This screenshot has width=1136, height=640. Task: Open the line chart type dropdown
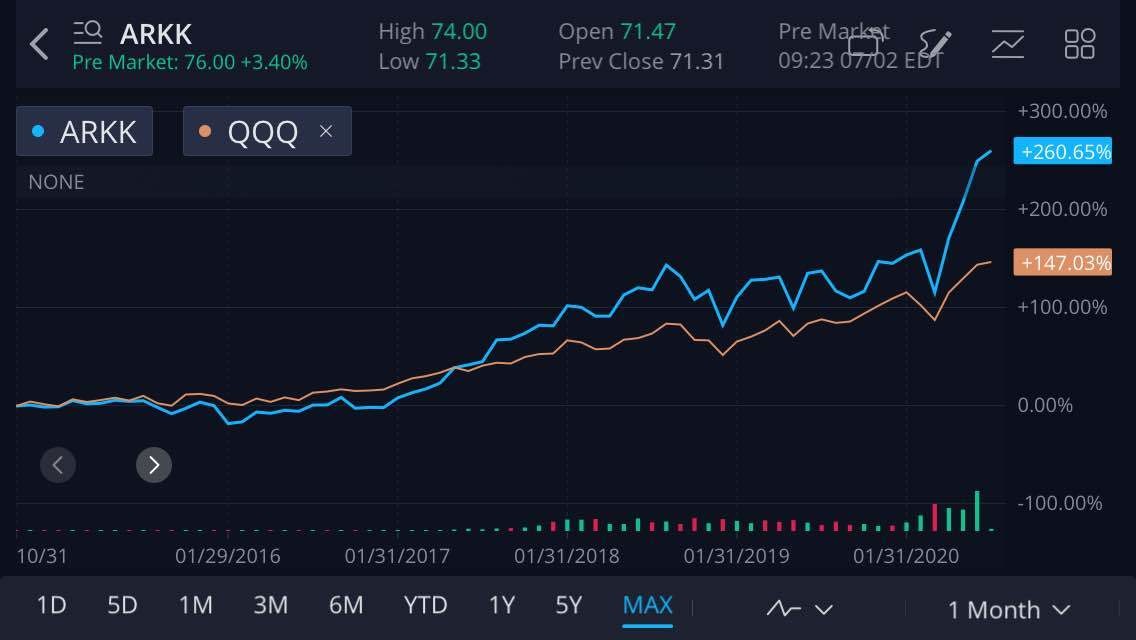(799, 609)
